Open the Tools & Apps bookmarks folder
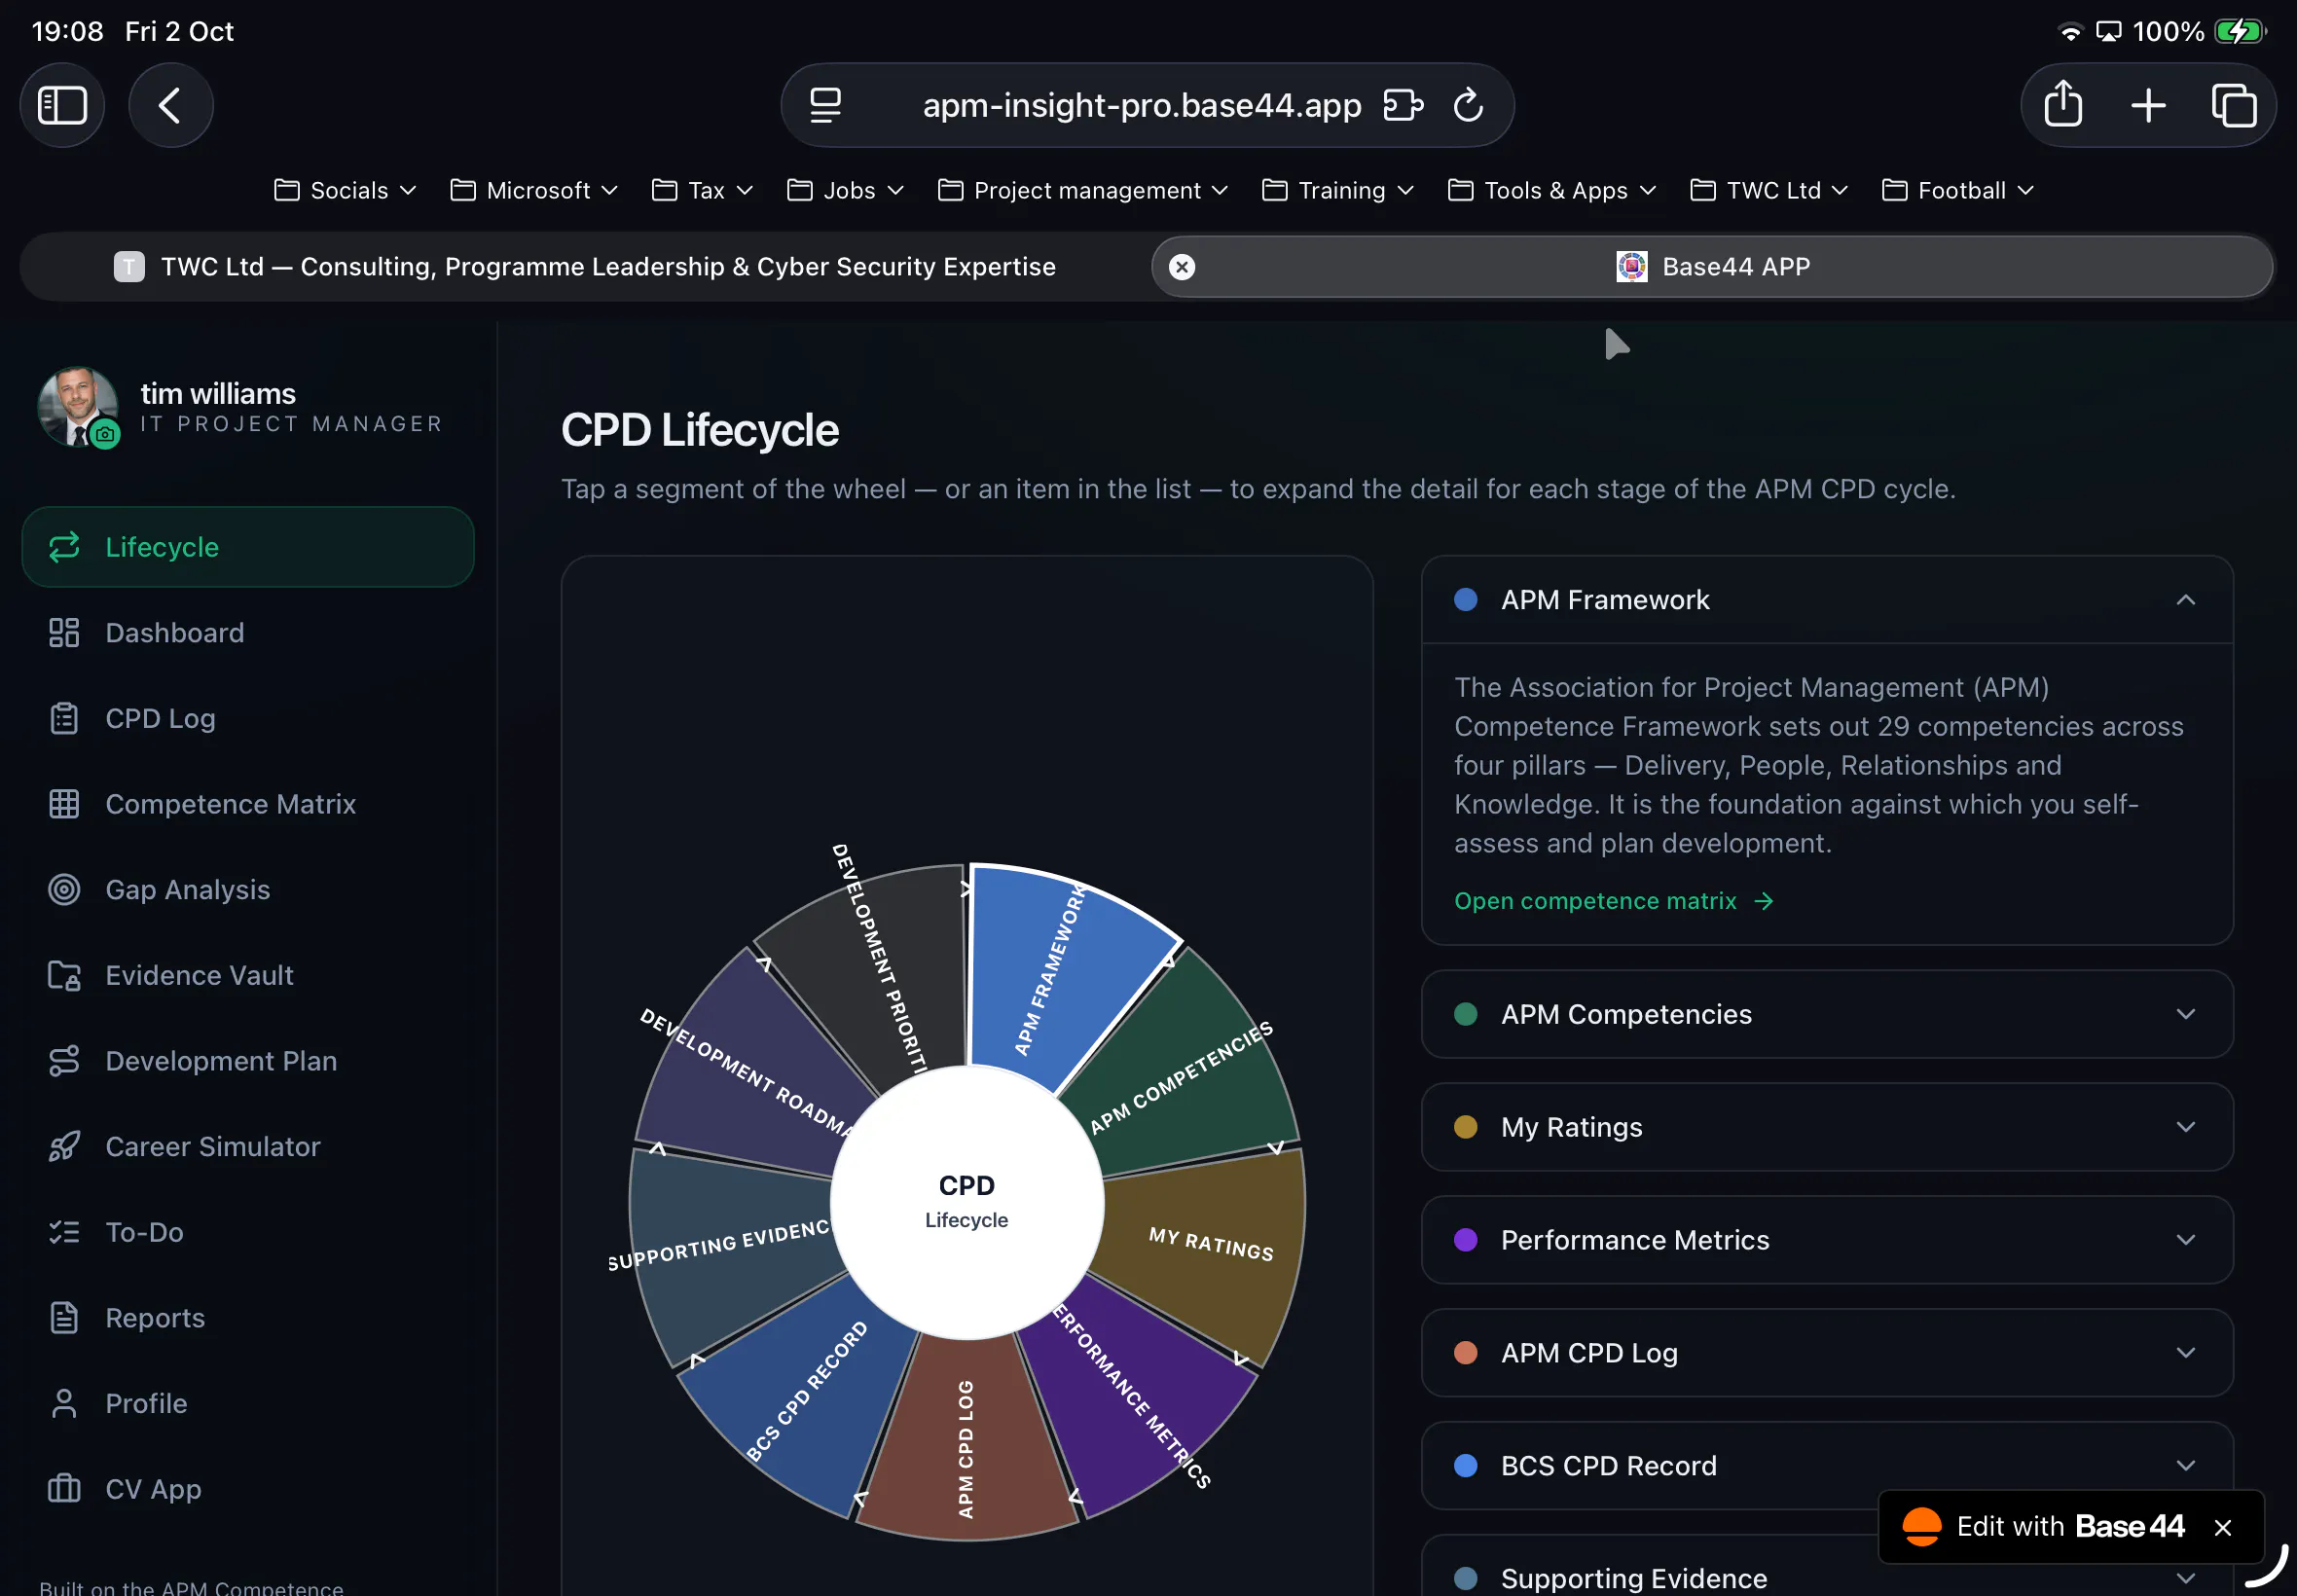This screenshot has height=1596, width=2297. pyautogui.click(x=1552, y=190)
